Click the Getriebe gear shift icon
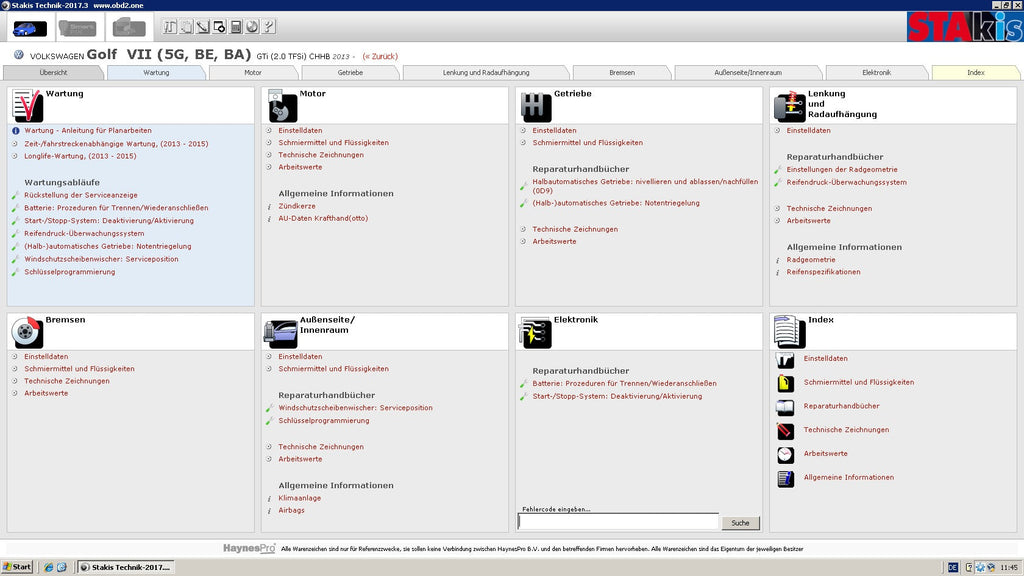The image size is (1024, 576). [x=536, y=107]
